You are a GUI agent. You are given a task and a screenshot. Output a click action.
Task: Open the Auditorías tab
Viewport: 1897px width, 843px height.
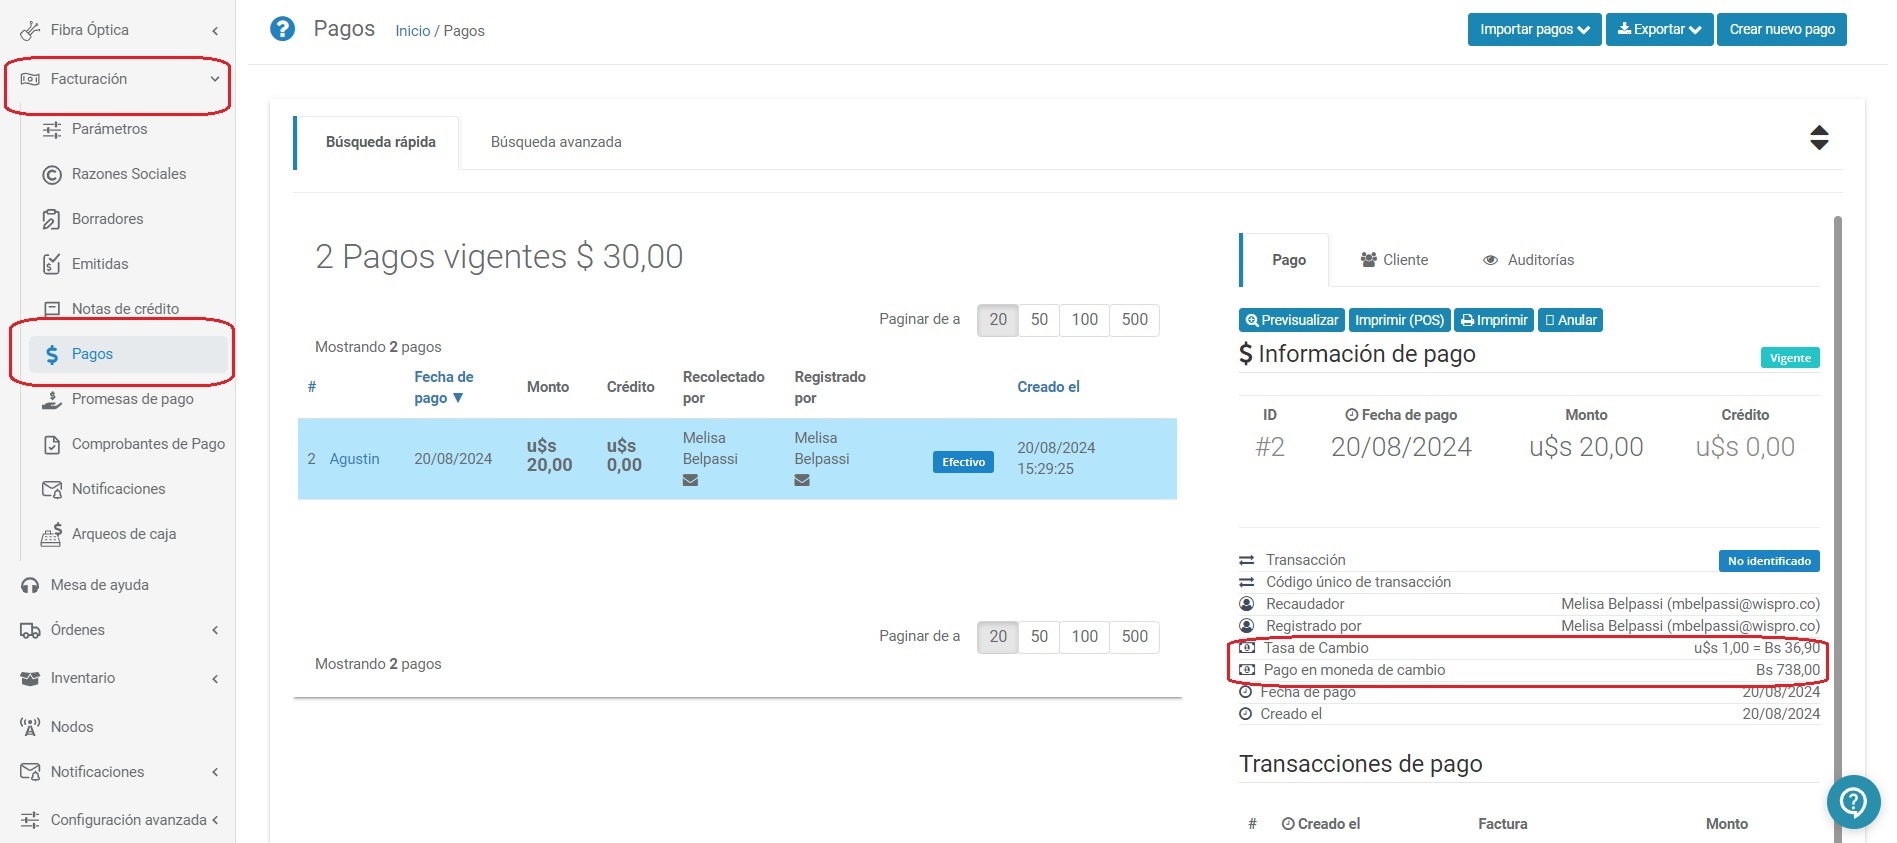click(x=1528, y=260)
